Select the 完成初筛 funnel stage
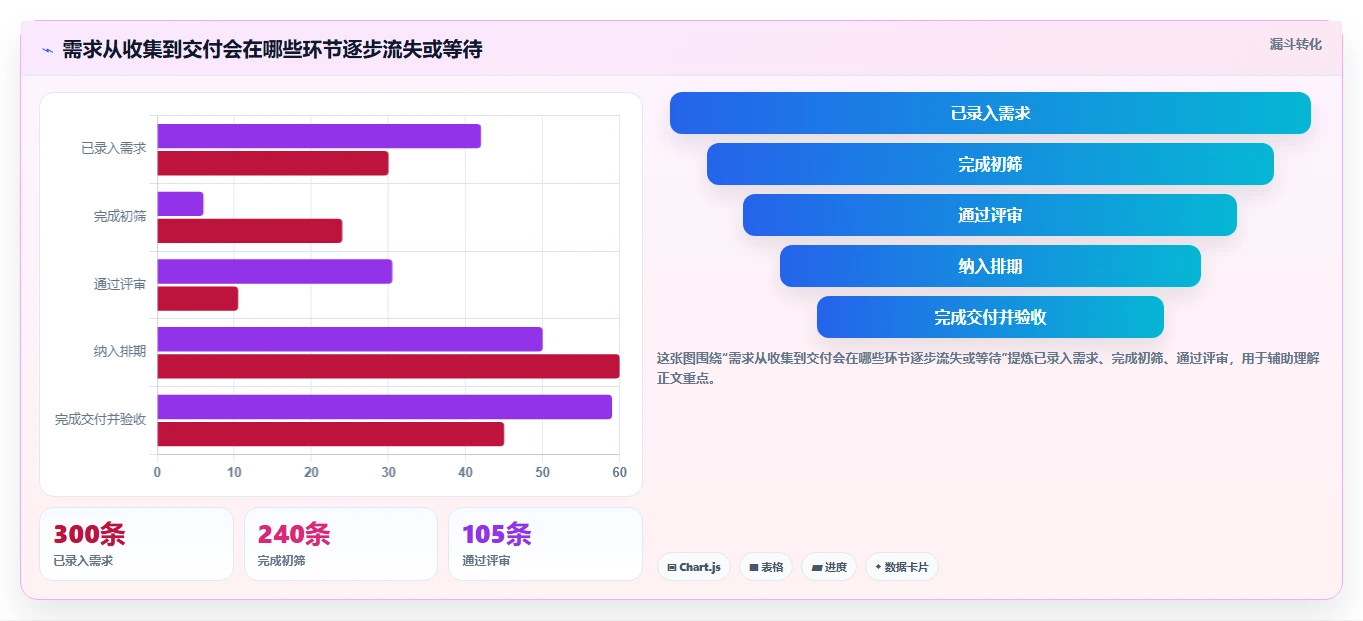 pyautogui.click(x=990, y=164)
